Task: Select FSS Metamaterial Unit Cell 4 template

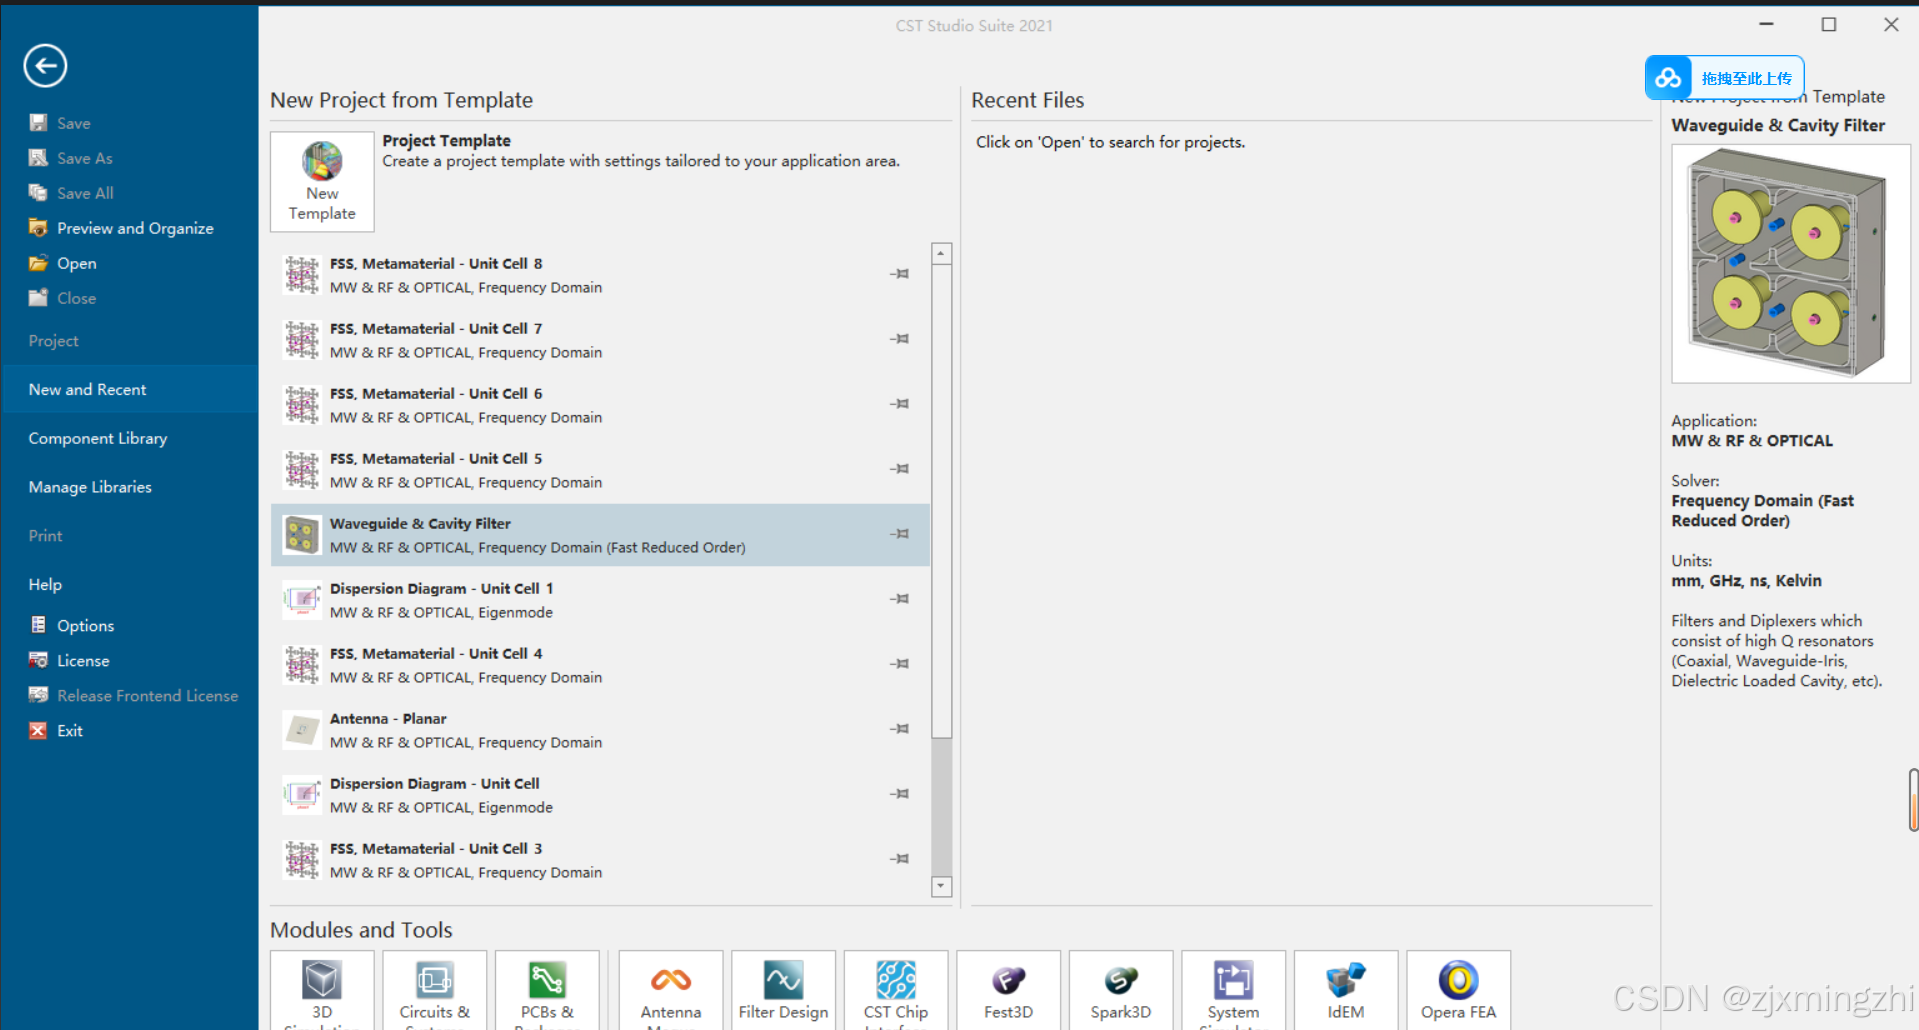Action: point(600,665)
